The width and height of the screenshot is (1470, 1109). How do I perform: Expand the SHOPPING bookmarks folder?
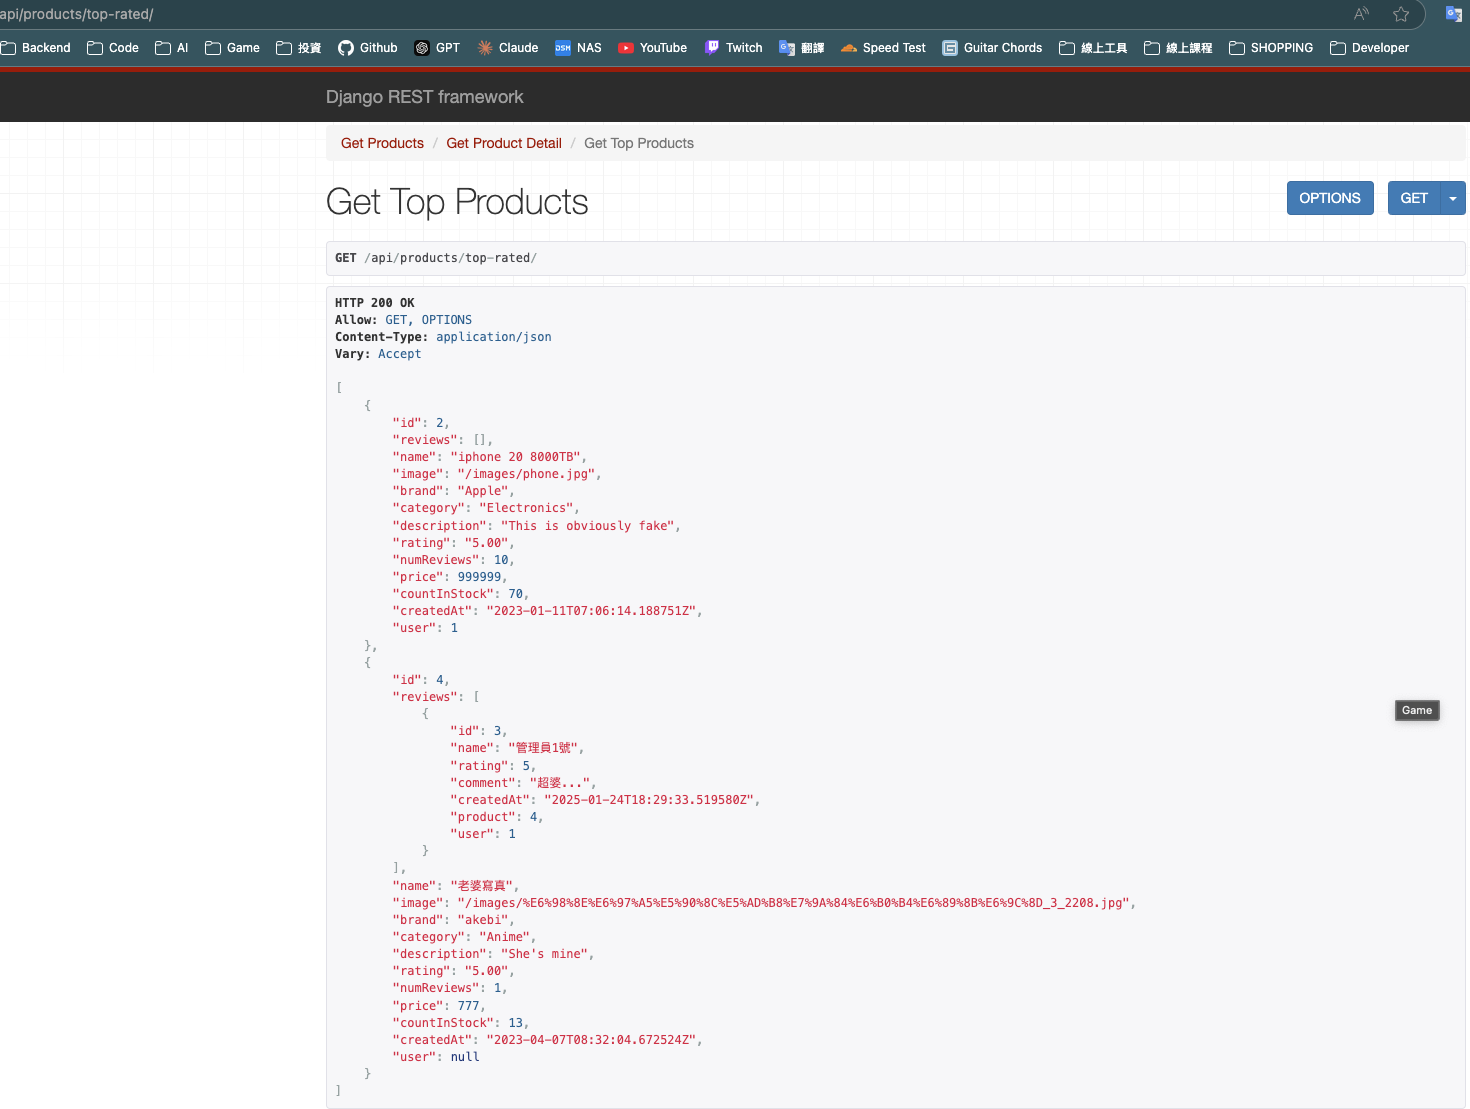click(x=1271, y=48)
